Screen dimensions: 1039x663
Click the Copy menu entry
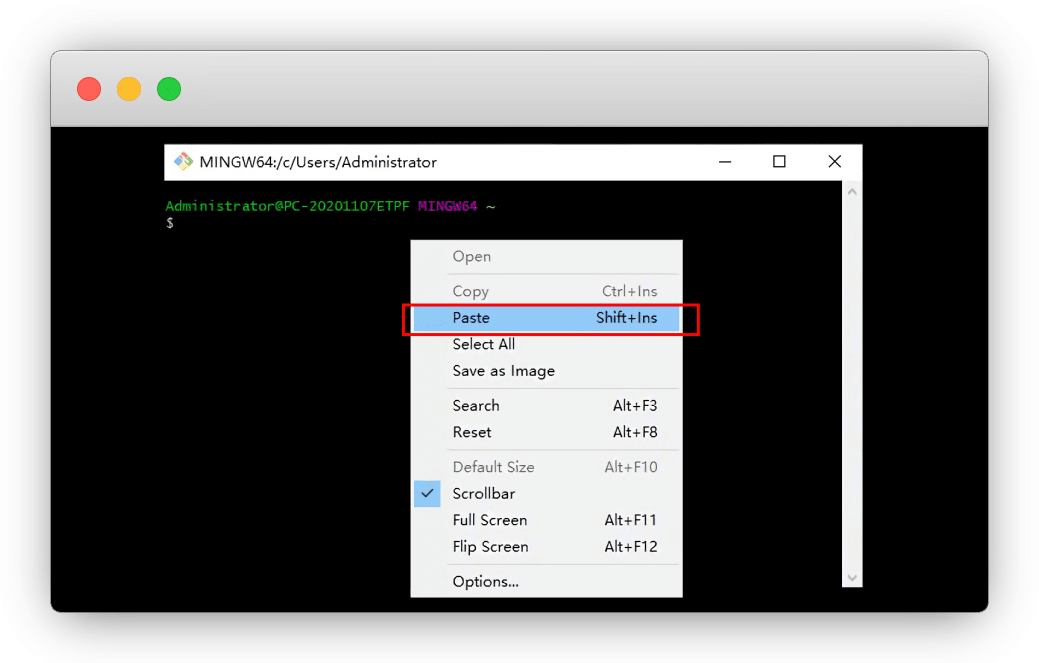point(471,292)
